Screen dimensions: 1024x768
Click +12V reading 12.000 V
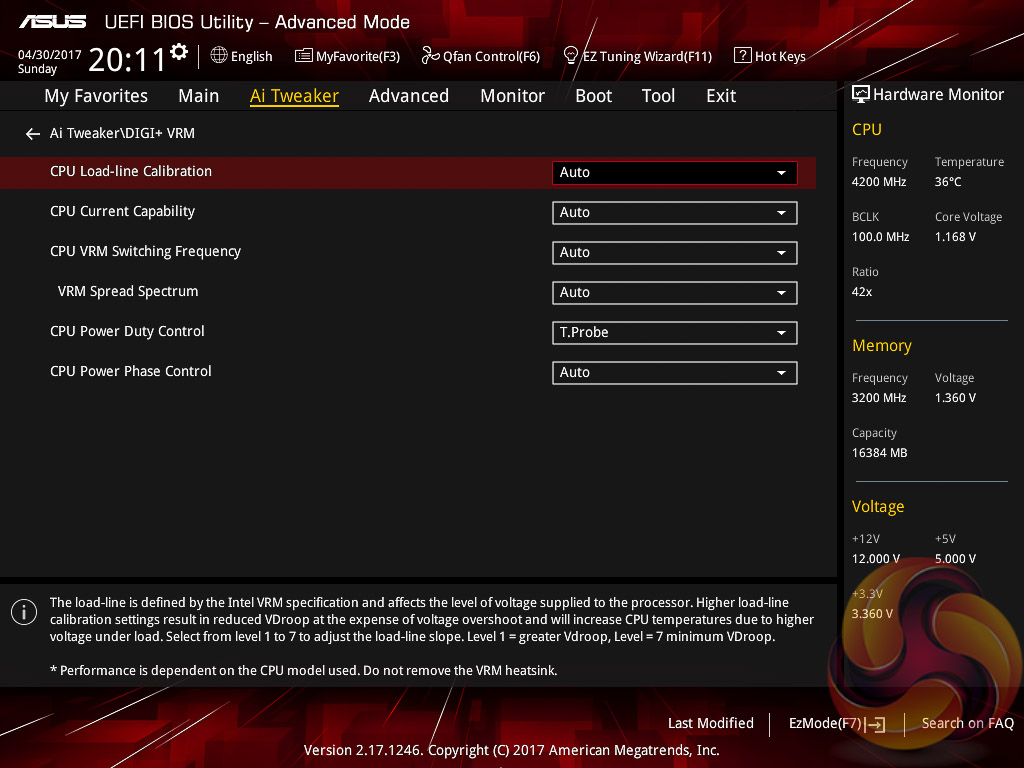[x=876, y=559]
